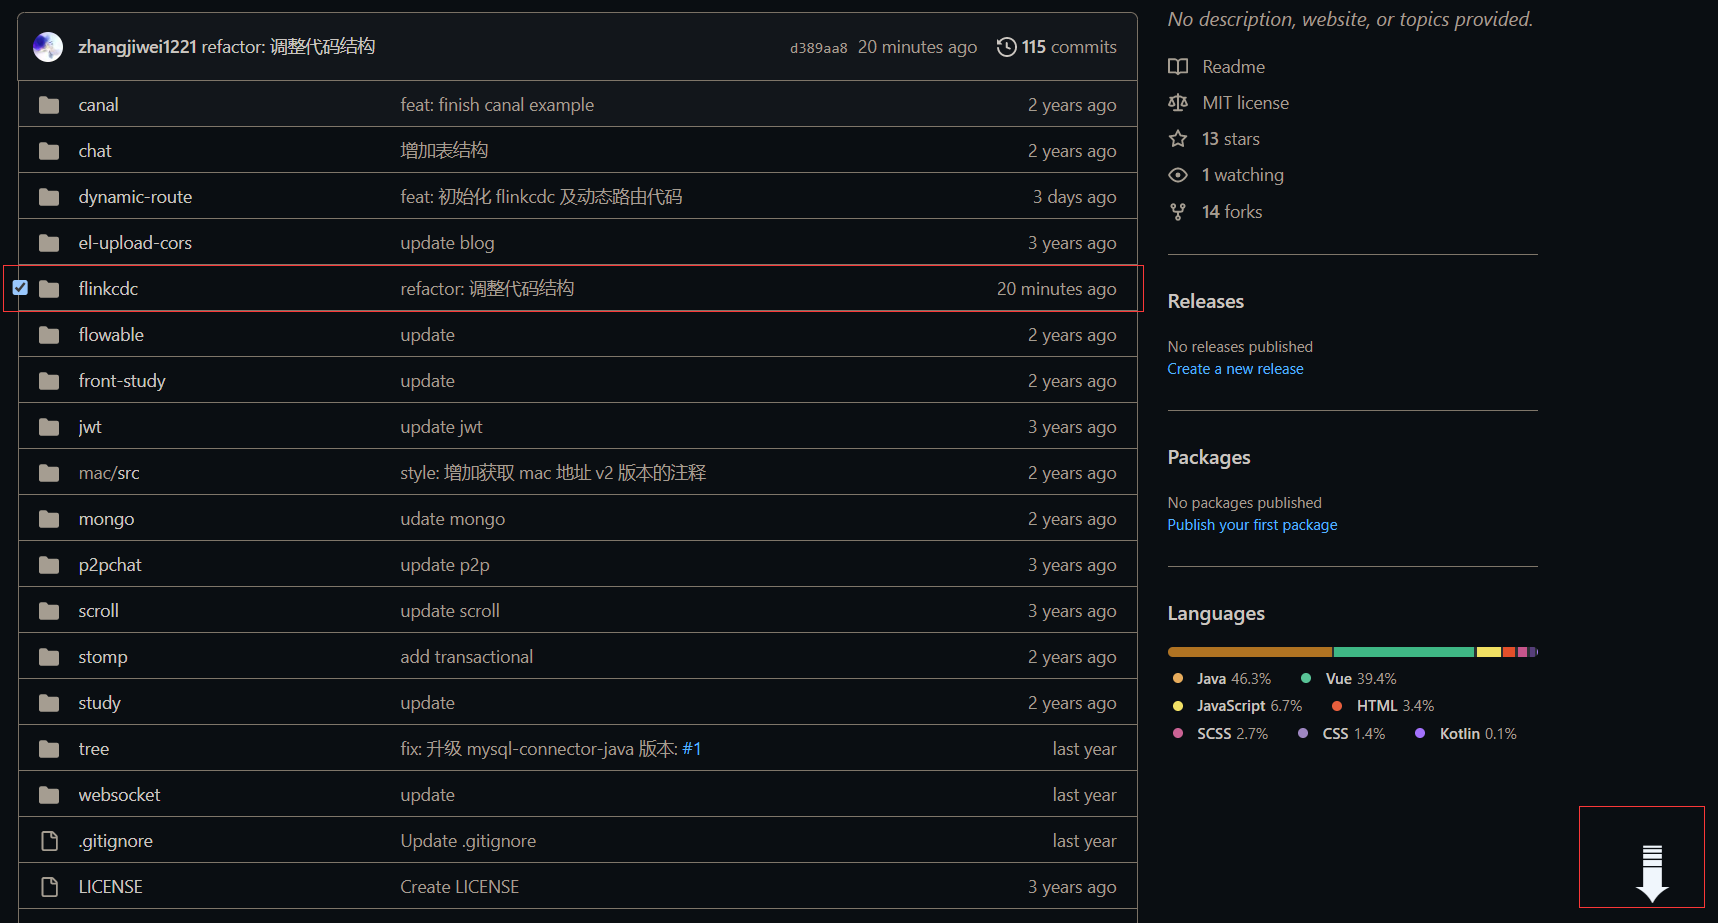Click the MIT license scale icon
The width and height of the screenshot is (1718, 923).
1178,103
